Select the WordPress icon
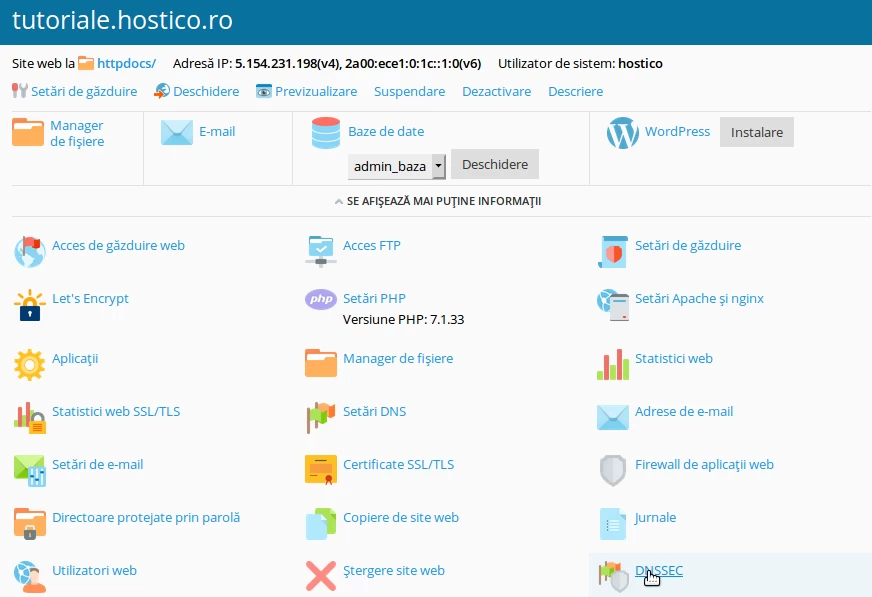The height and width of the screenshot is (597, 872). 622,131
